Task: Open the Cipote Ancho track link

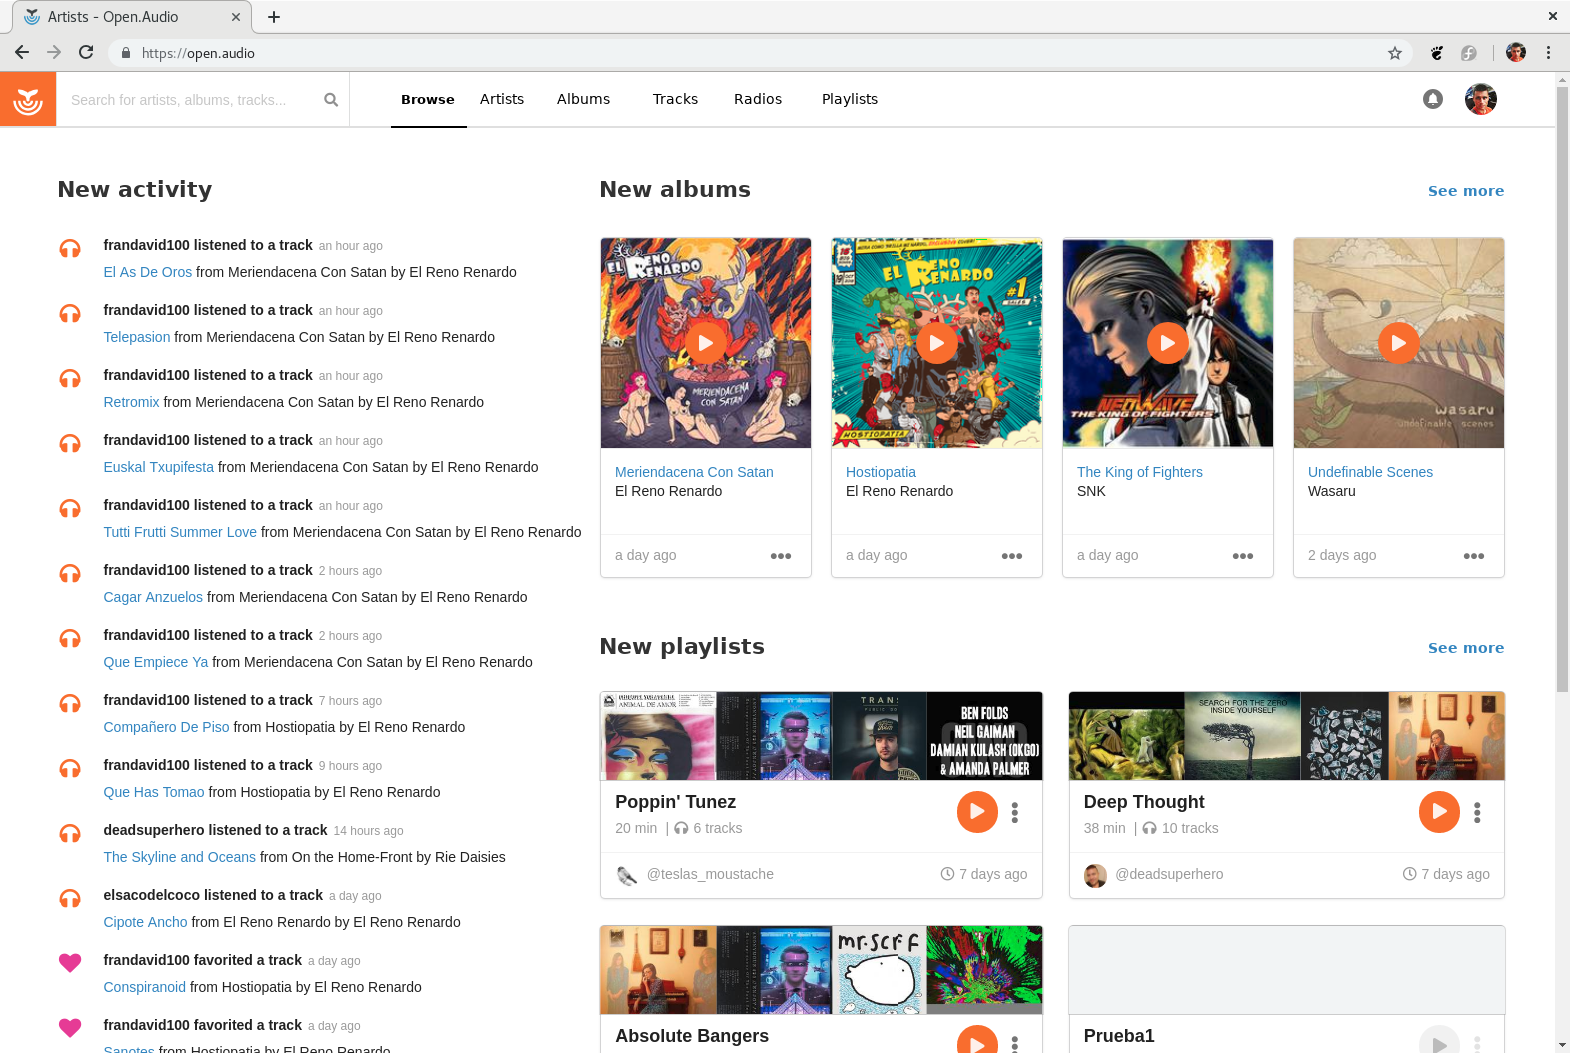Action: click(146, 922)
